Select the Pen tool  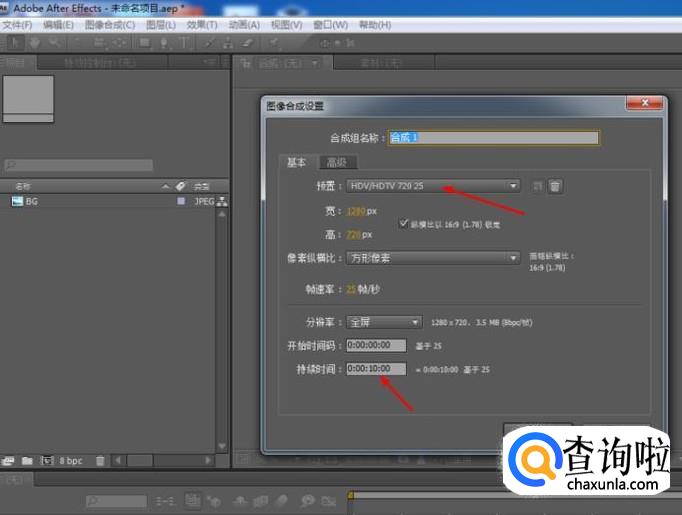[164, 43]
